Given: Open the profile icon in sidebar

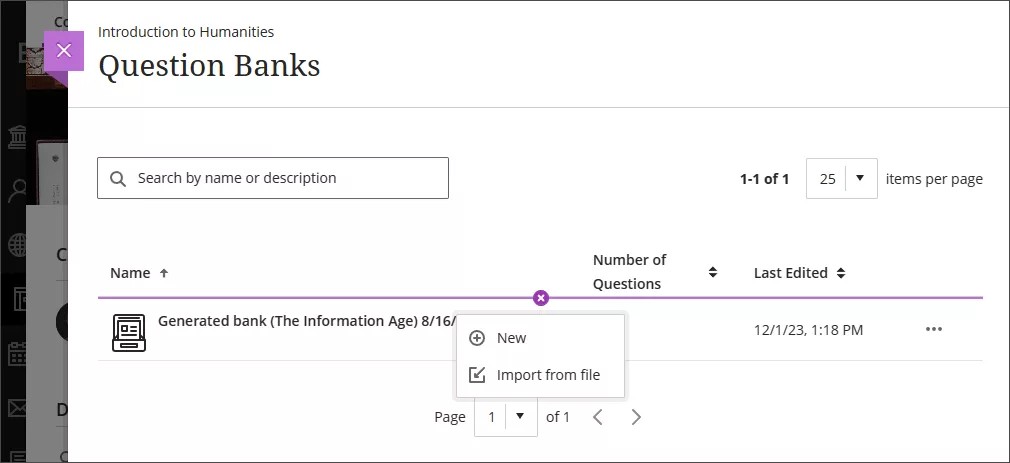Looking at the screenshot, I should [x=17, y=190].
